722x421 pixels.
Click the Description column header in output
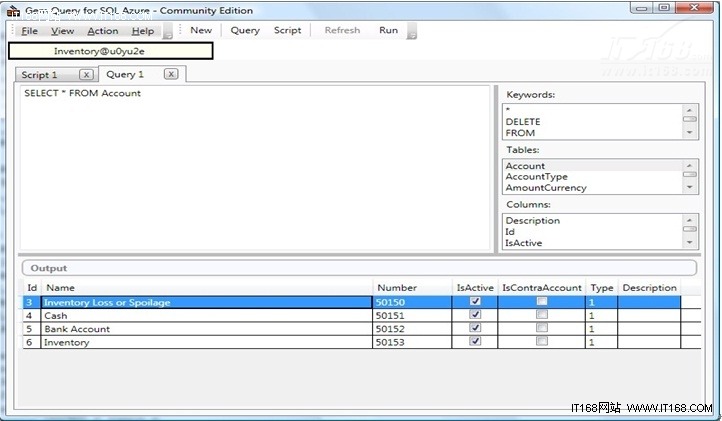[x=649, y=288]
